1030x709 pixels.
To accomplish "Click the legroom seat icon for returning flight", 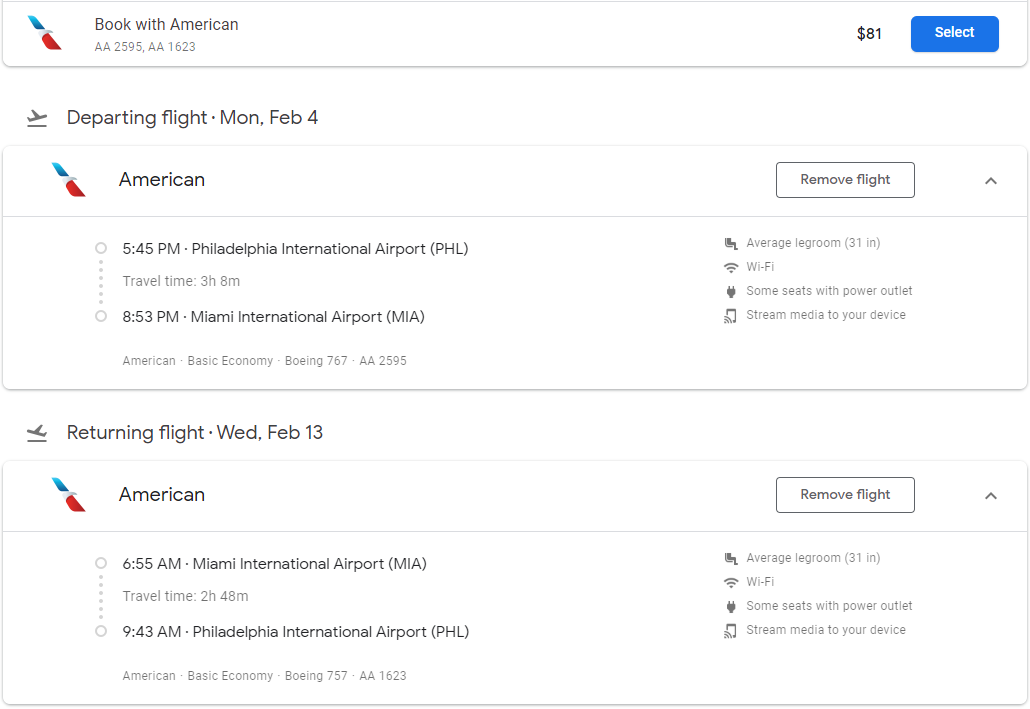I will pyautogui.click(x=731, y=558).
